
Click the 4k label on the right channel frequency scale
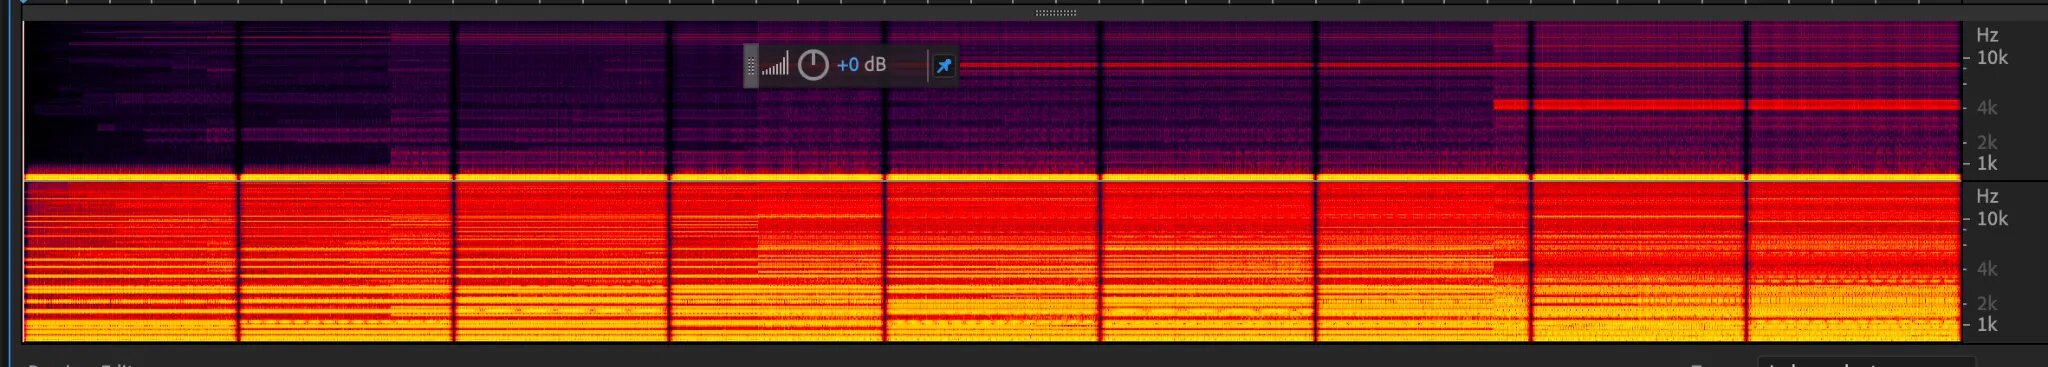(x=1987, y=269)
